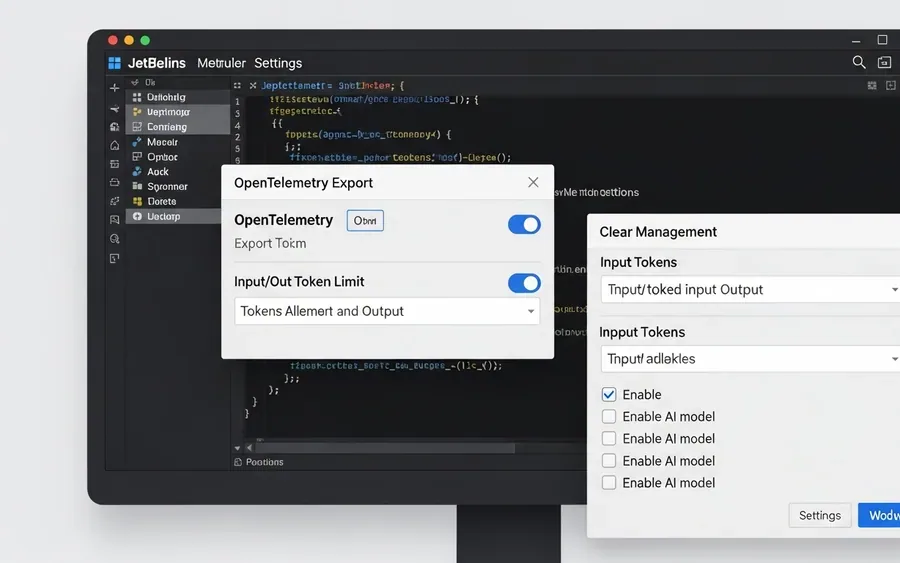
Task: Click the search icon in the title bar
Action: (x=859, y=62)
